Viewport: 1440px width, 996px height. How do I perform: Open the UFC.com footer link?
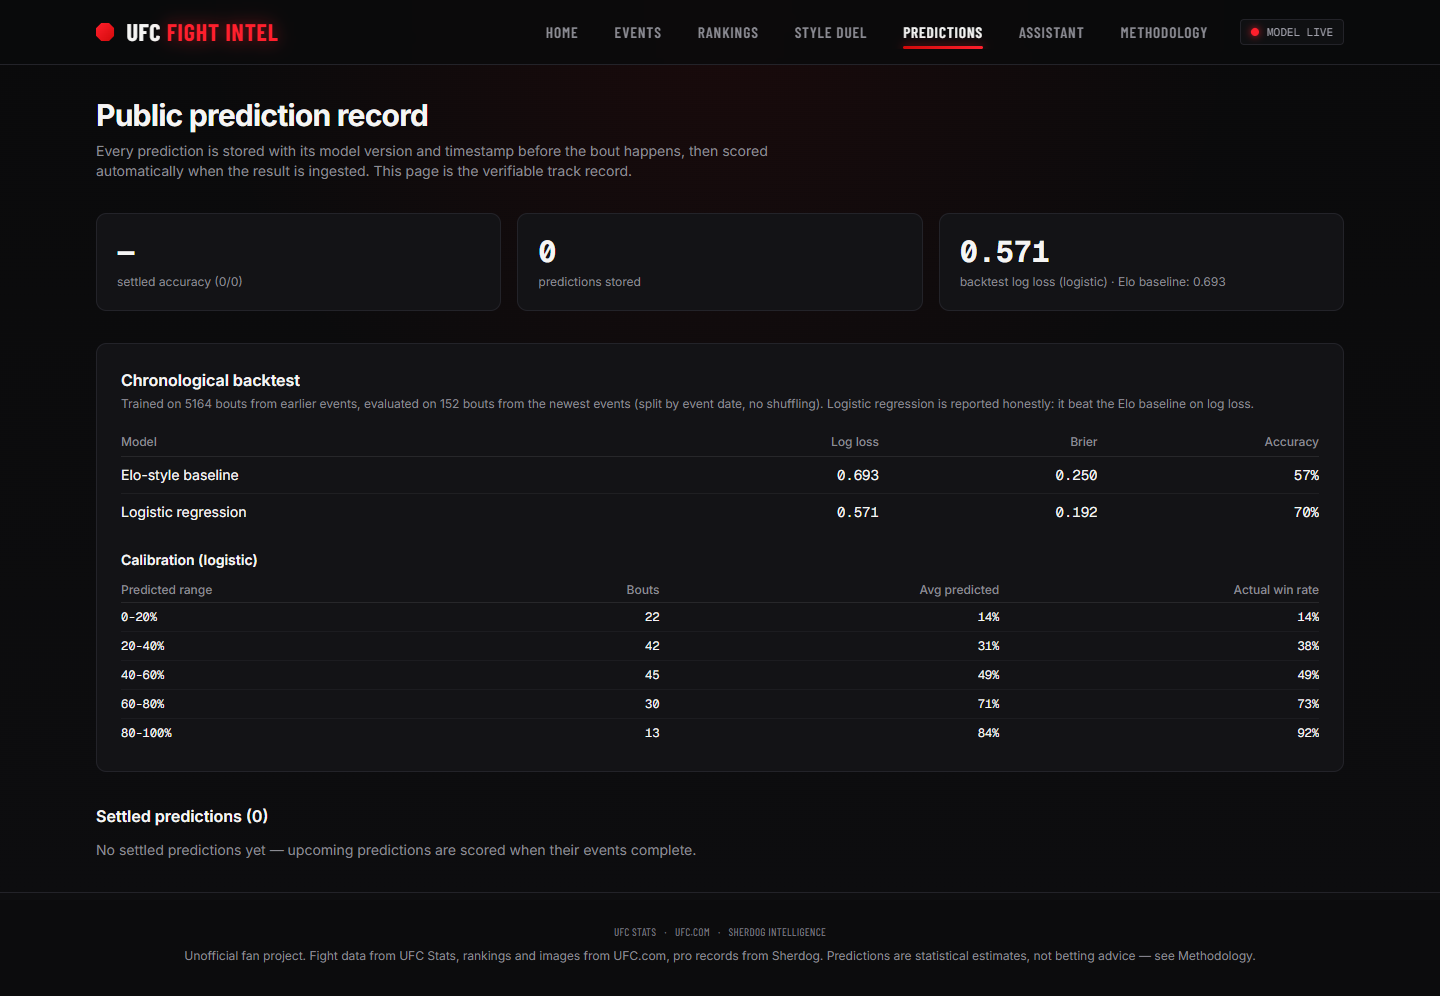point(692,932)
